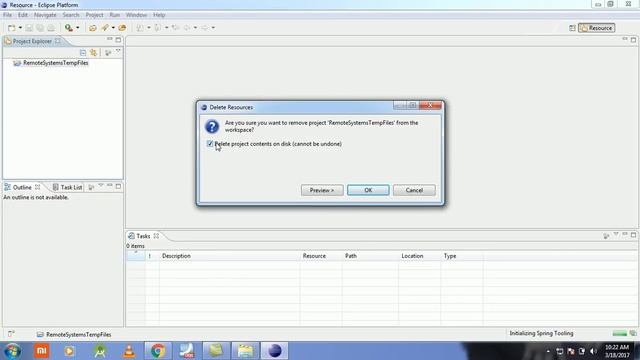
Task: Click Tasks panel filter configuration icon
Action: pyautogui.click(x=606, y=236)
